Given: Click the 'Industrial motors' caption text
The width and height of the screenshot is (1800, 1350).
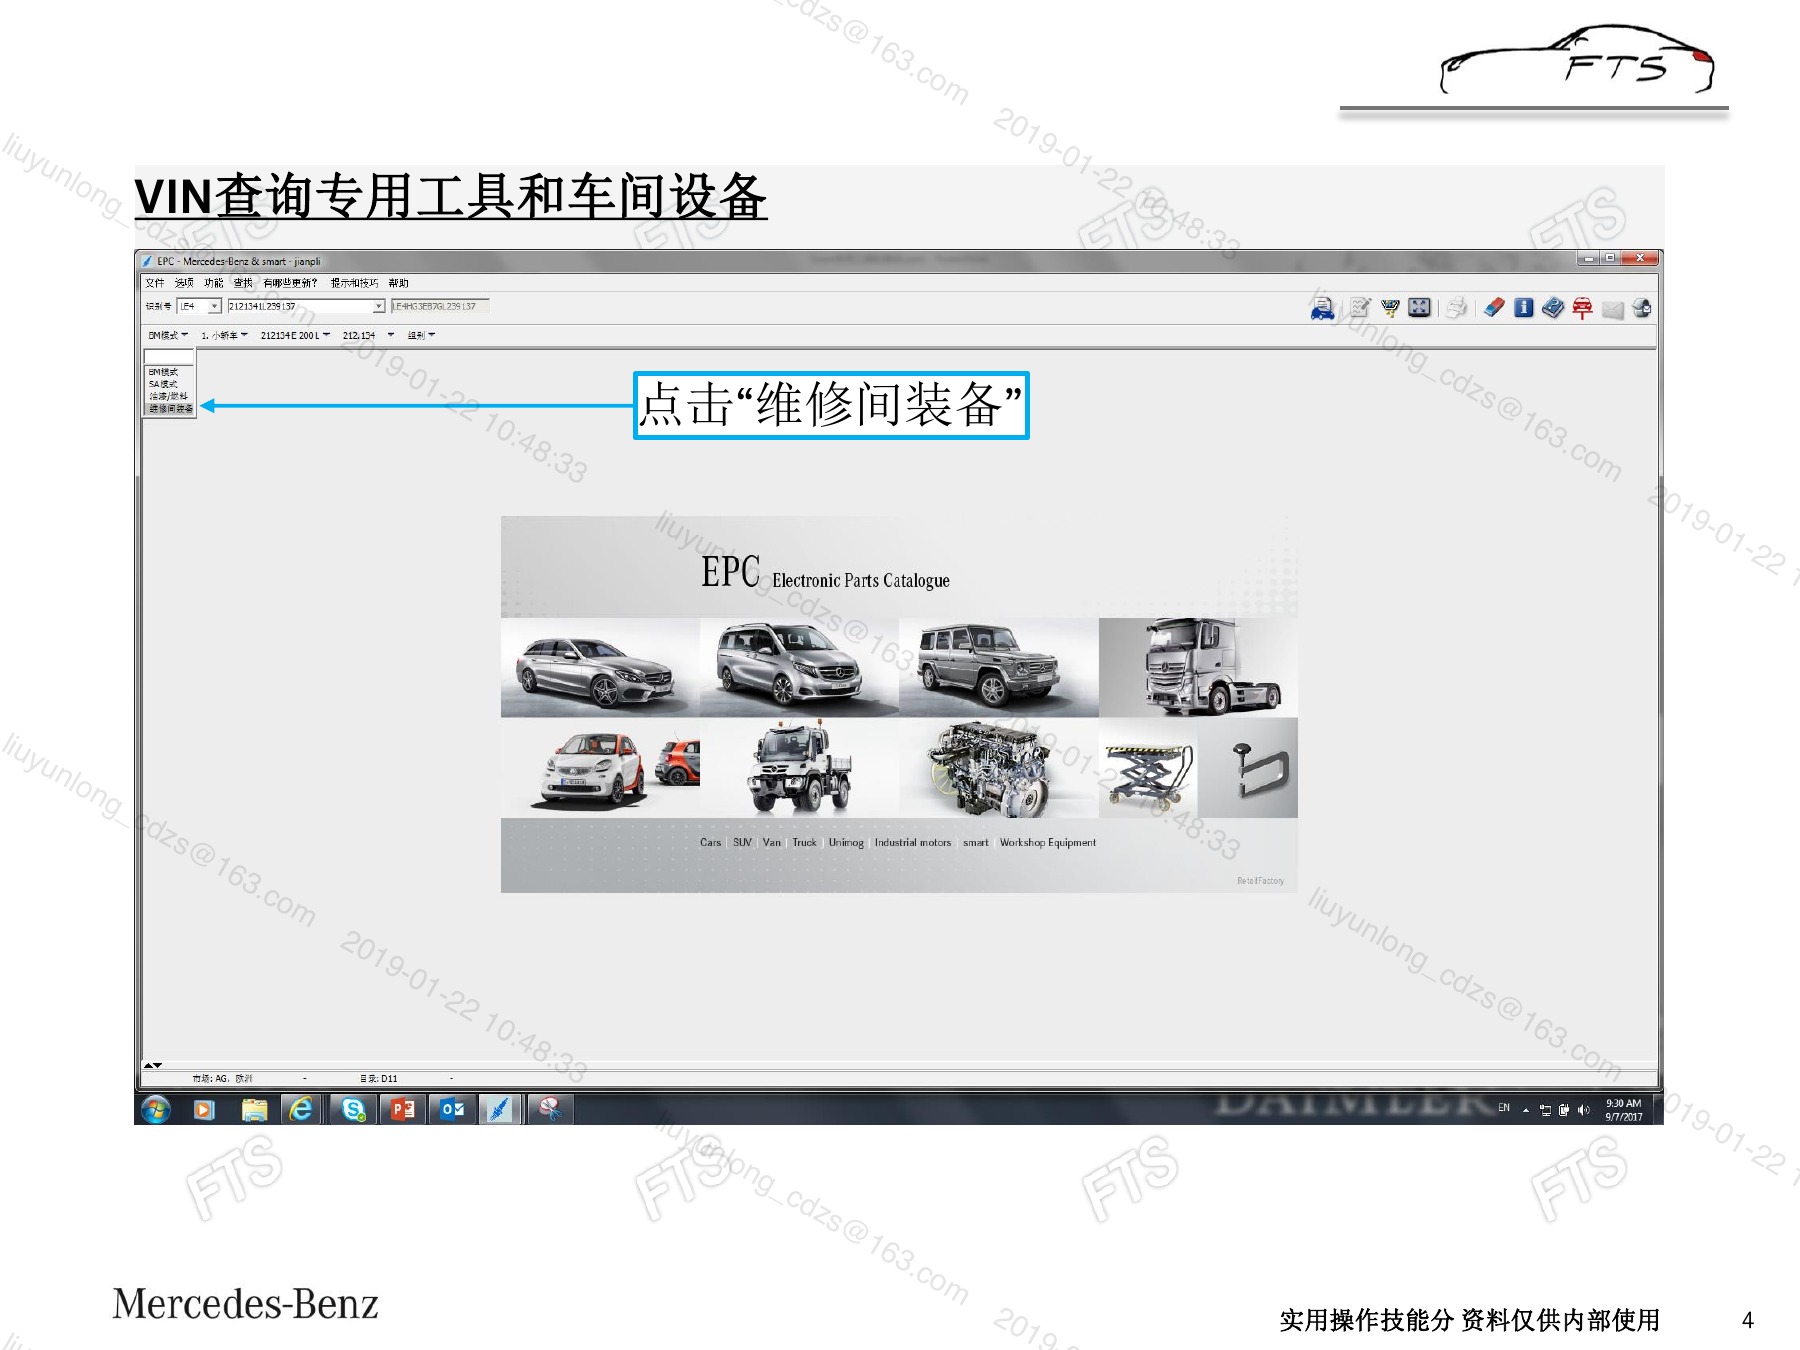Looking at the screenshot, I should (x=913, y=843).
